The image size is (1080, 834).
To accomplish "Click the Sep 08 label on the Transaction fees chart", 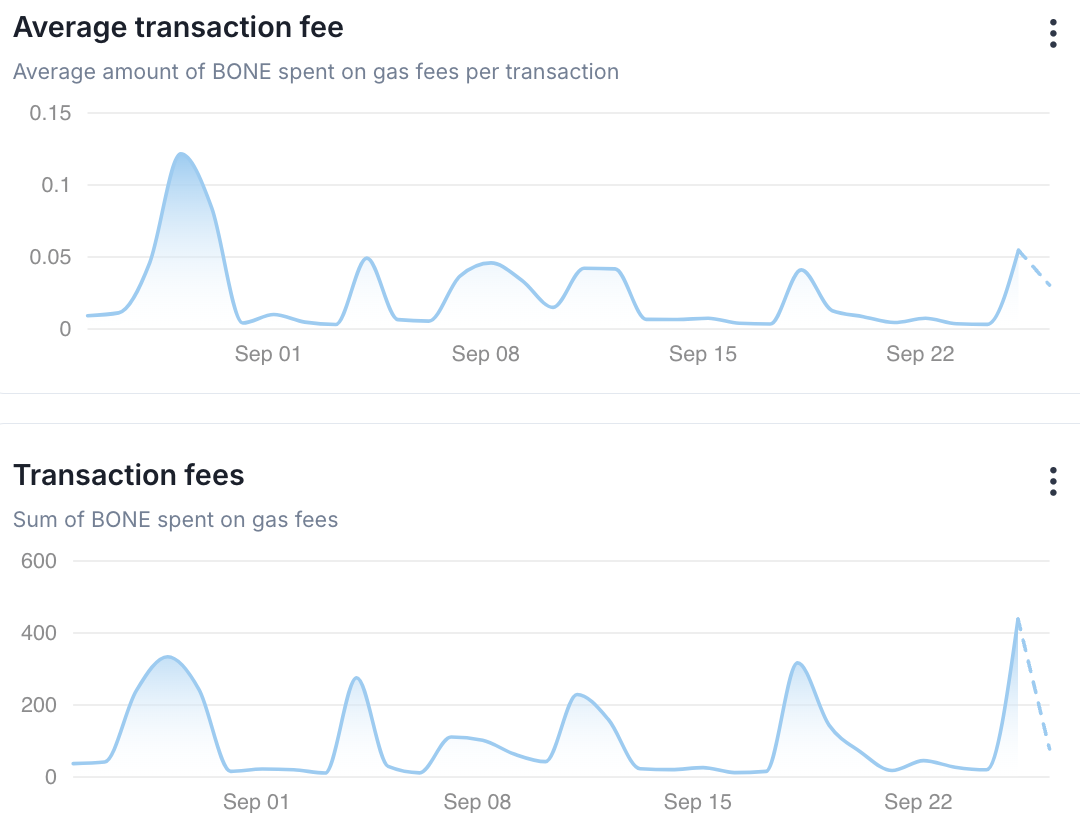I will (x=477, y=802).
